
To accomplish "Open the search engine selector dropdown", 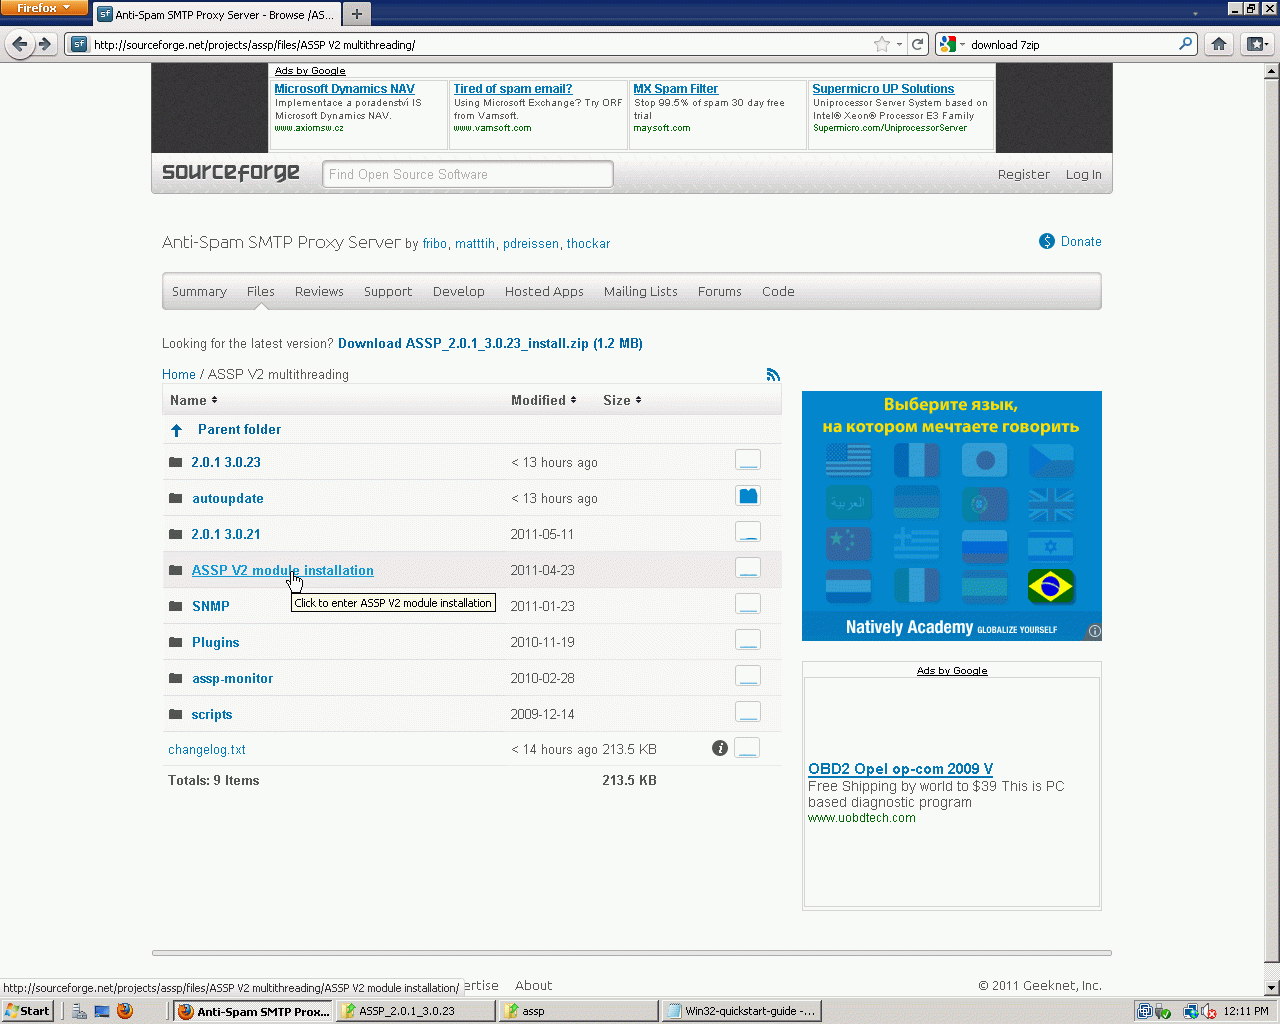I will pos(951,44).
